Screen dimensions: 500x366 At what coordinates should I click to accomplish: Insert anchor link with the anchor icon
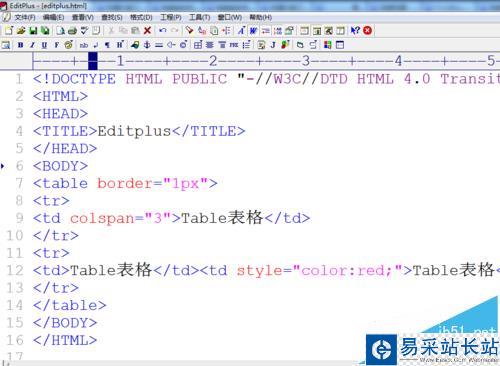147,45
